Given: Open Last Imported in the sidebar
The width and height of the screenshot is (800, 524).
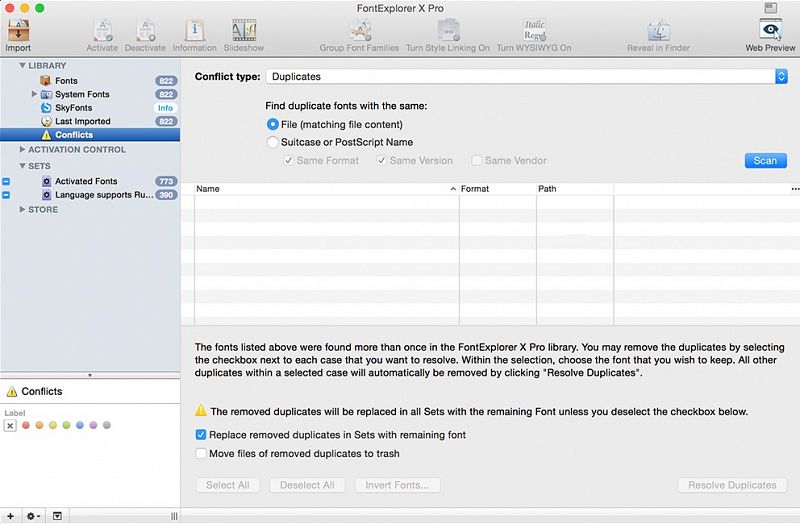Looking at the screenshot, I should (x=82, y=121).
